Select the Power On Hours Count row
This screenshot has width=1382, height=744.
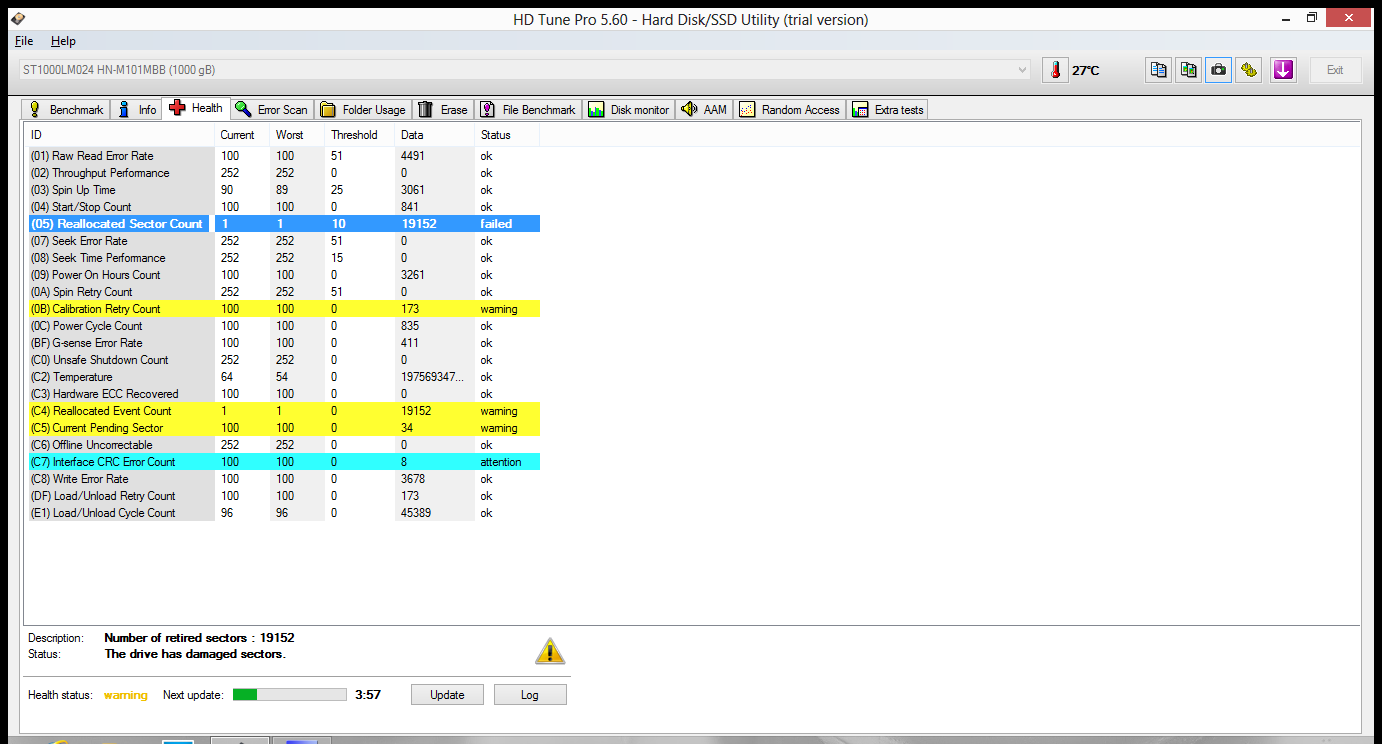(284, 275)
